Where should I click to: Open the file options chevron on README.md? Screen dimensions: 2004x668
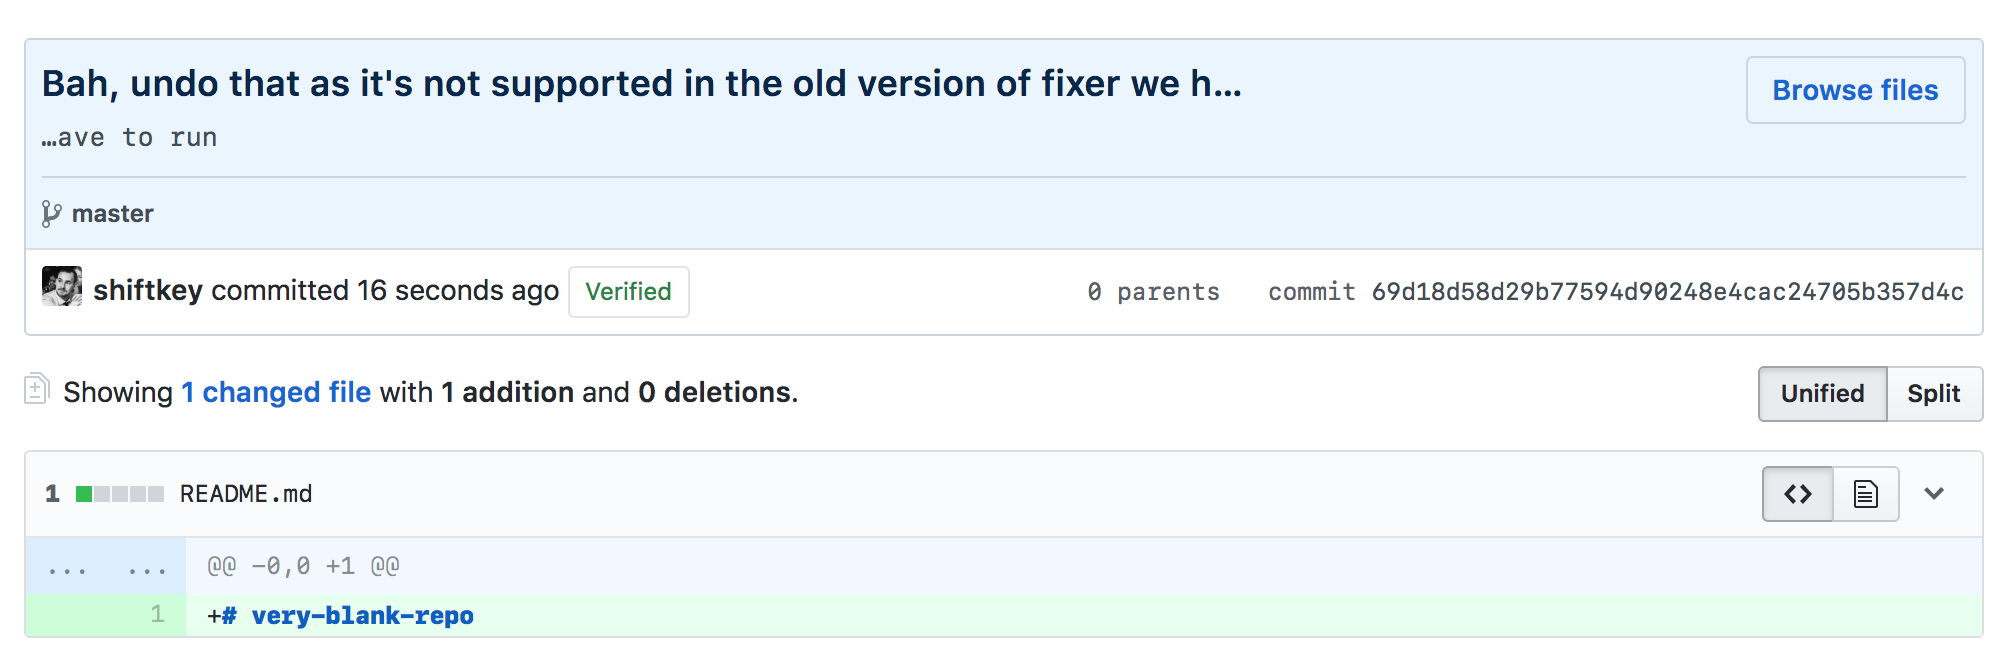(x=1934, y=493)
